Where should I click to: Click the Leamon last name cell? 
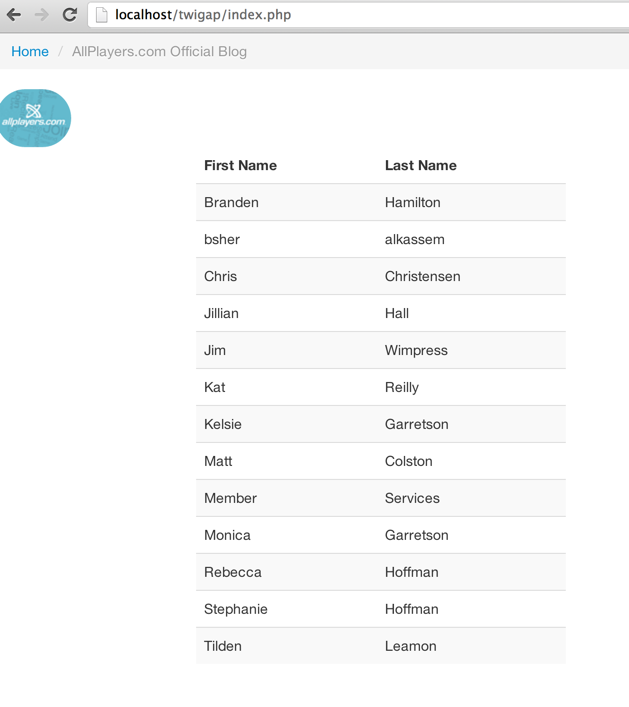(410, 646)
